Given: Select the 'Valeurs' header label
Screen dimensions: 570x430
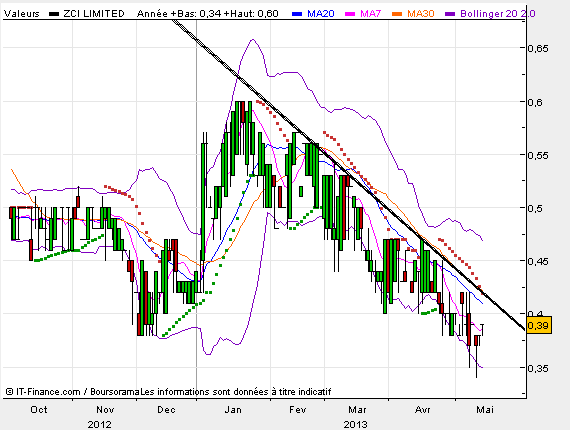Looking at the screenshot, I should (22, 14).
